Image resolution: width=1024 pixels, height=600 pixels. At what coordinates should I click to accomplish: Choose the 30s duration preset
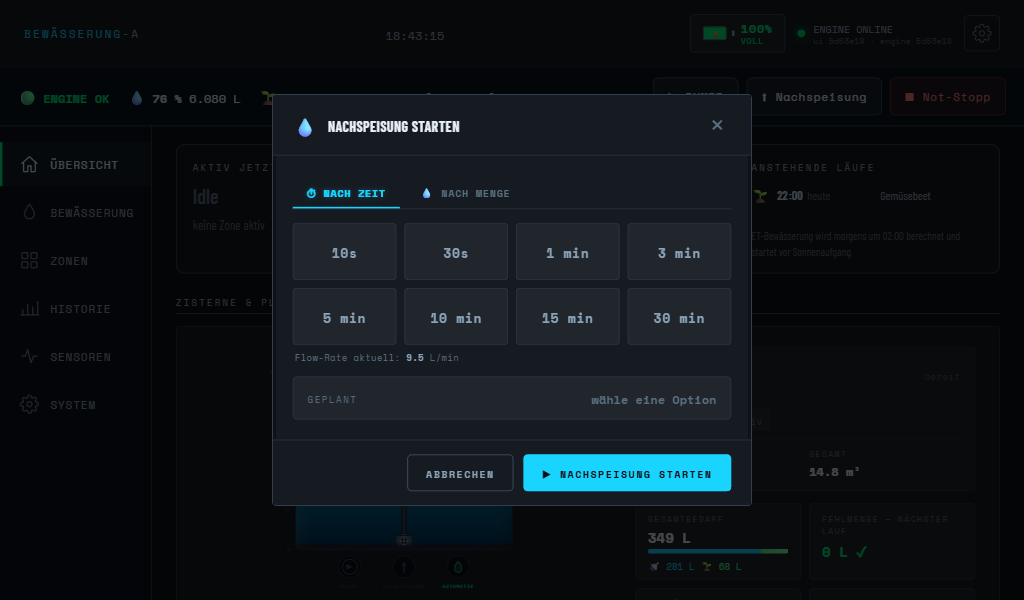[x=456, y=252]
